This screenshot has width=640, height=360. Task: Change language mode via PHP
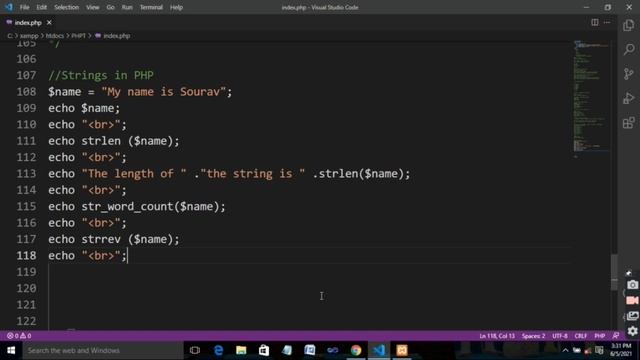600,336
